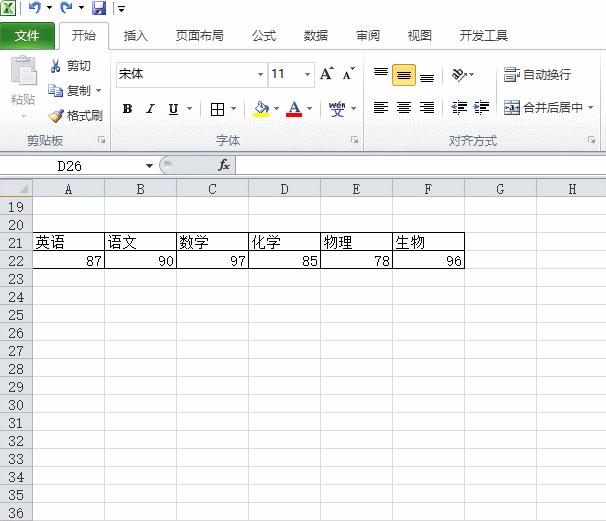Toggle Italic formatting

point(150,109)
